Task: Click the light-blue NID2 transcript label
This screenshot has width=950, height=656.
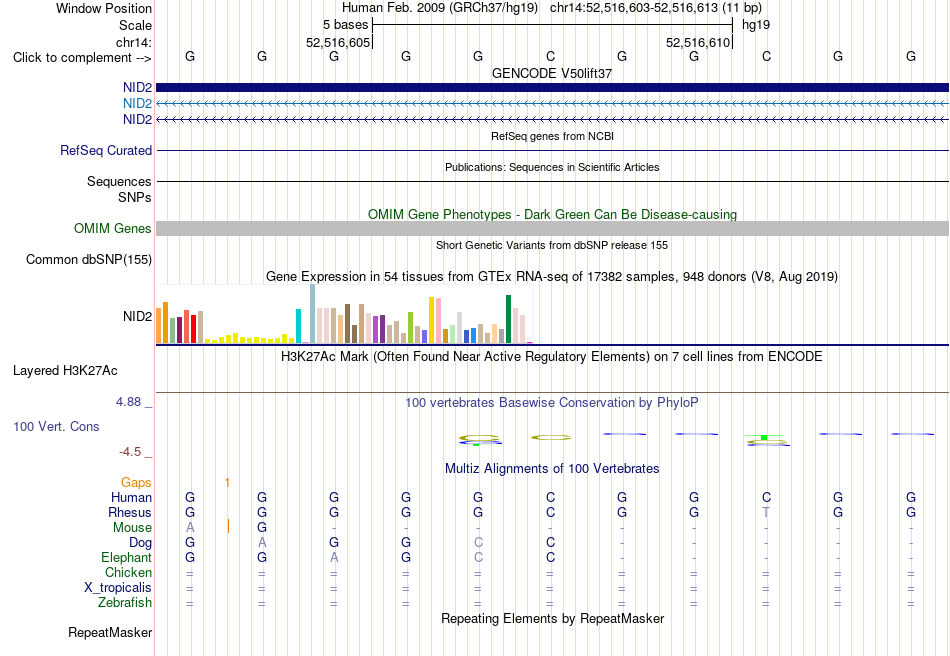Action: (x=137, y=103)
